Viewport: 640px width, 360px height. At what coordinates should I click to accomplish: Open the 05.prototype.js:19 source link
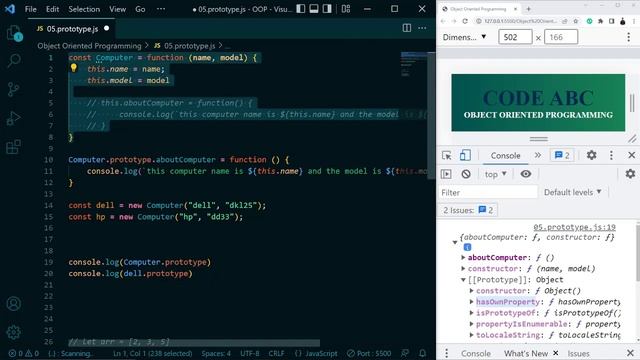(574, 227)
